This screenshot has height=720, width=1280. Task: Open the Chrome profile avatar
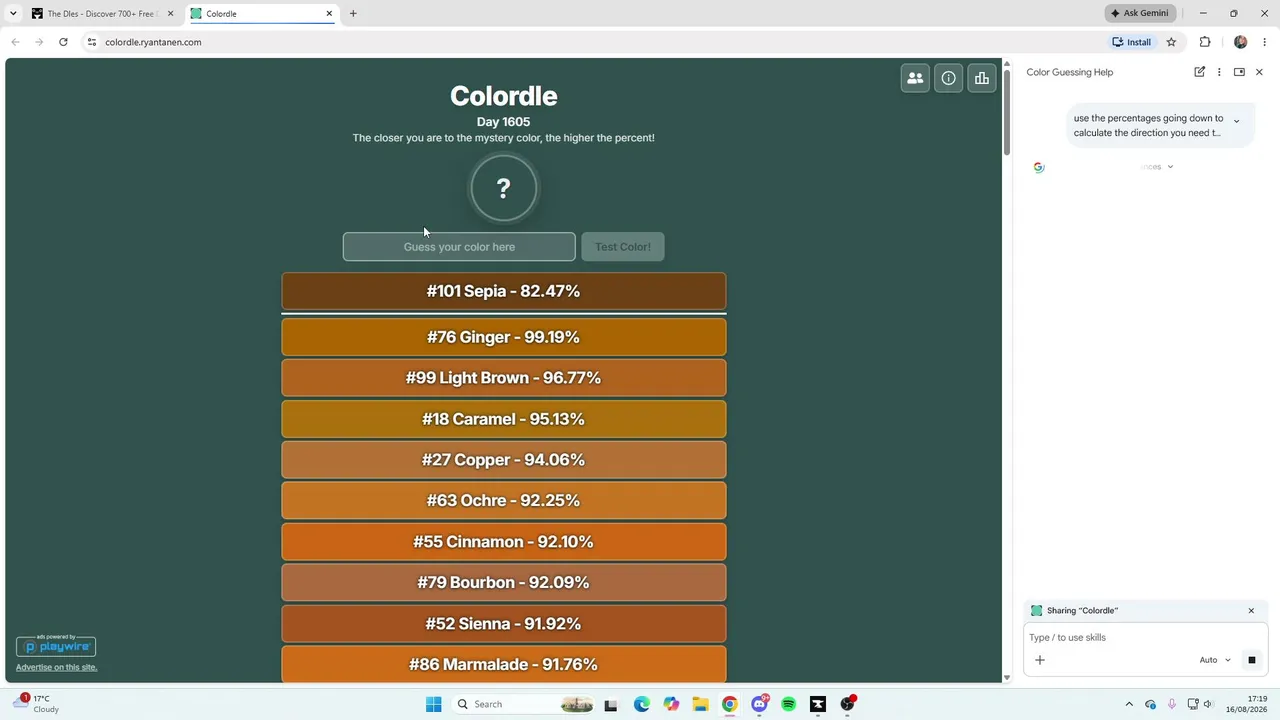click(1240, 42)
